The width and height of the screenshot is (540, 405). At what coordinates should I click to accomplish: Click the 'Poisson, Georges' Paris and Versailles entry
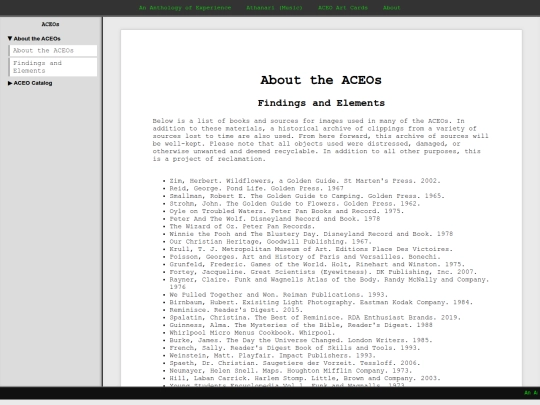click(x=305, y=257)
